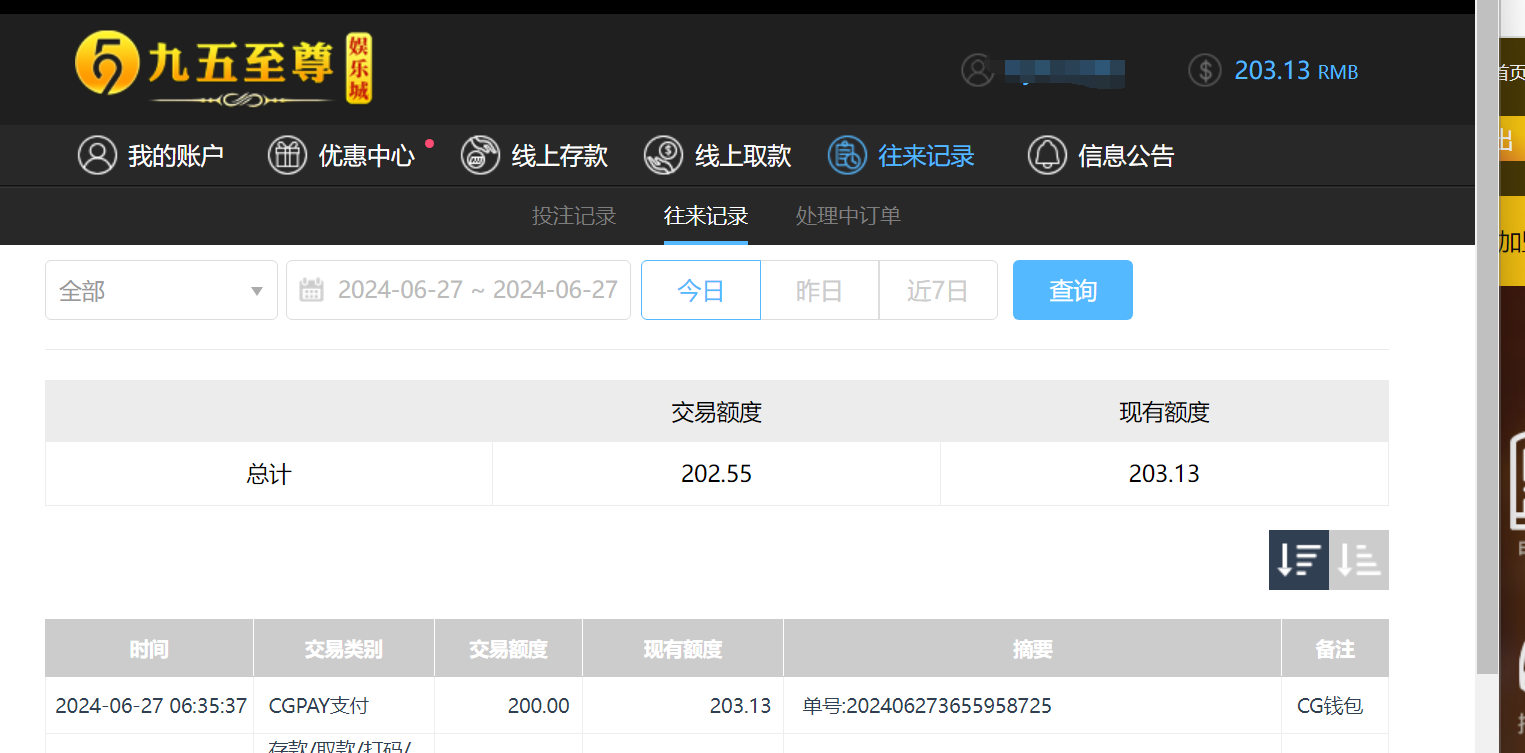1525x753 pixels.
Task: Switch to the 投注记录 tab
Action: click(574, 215)
